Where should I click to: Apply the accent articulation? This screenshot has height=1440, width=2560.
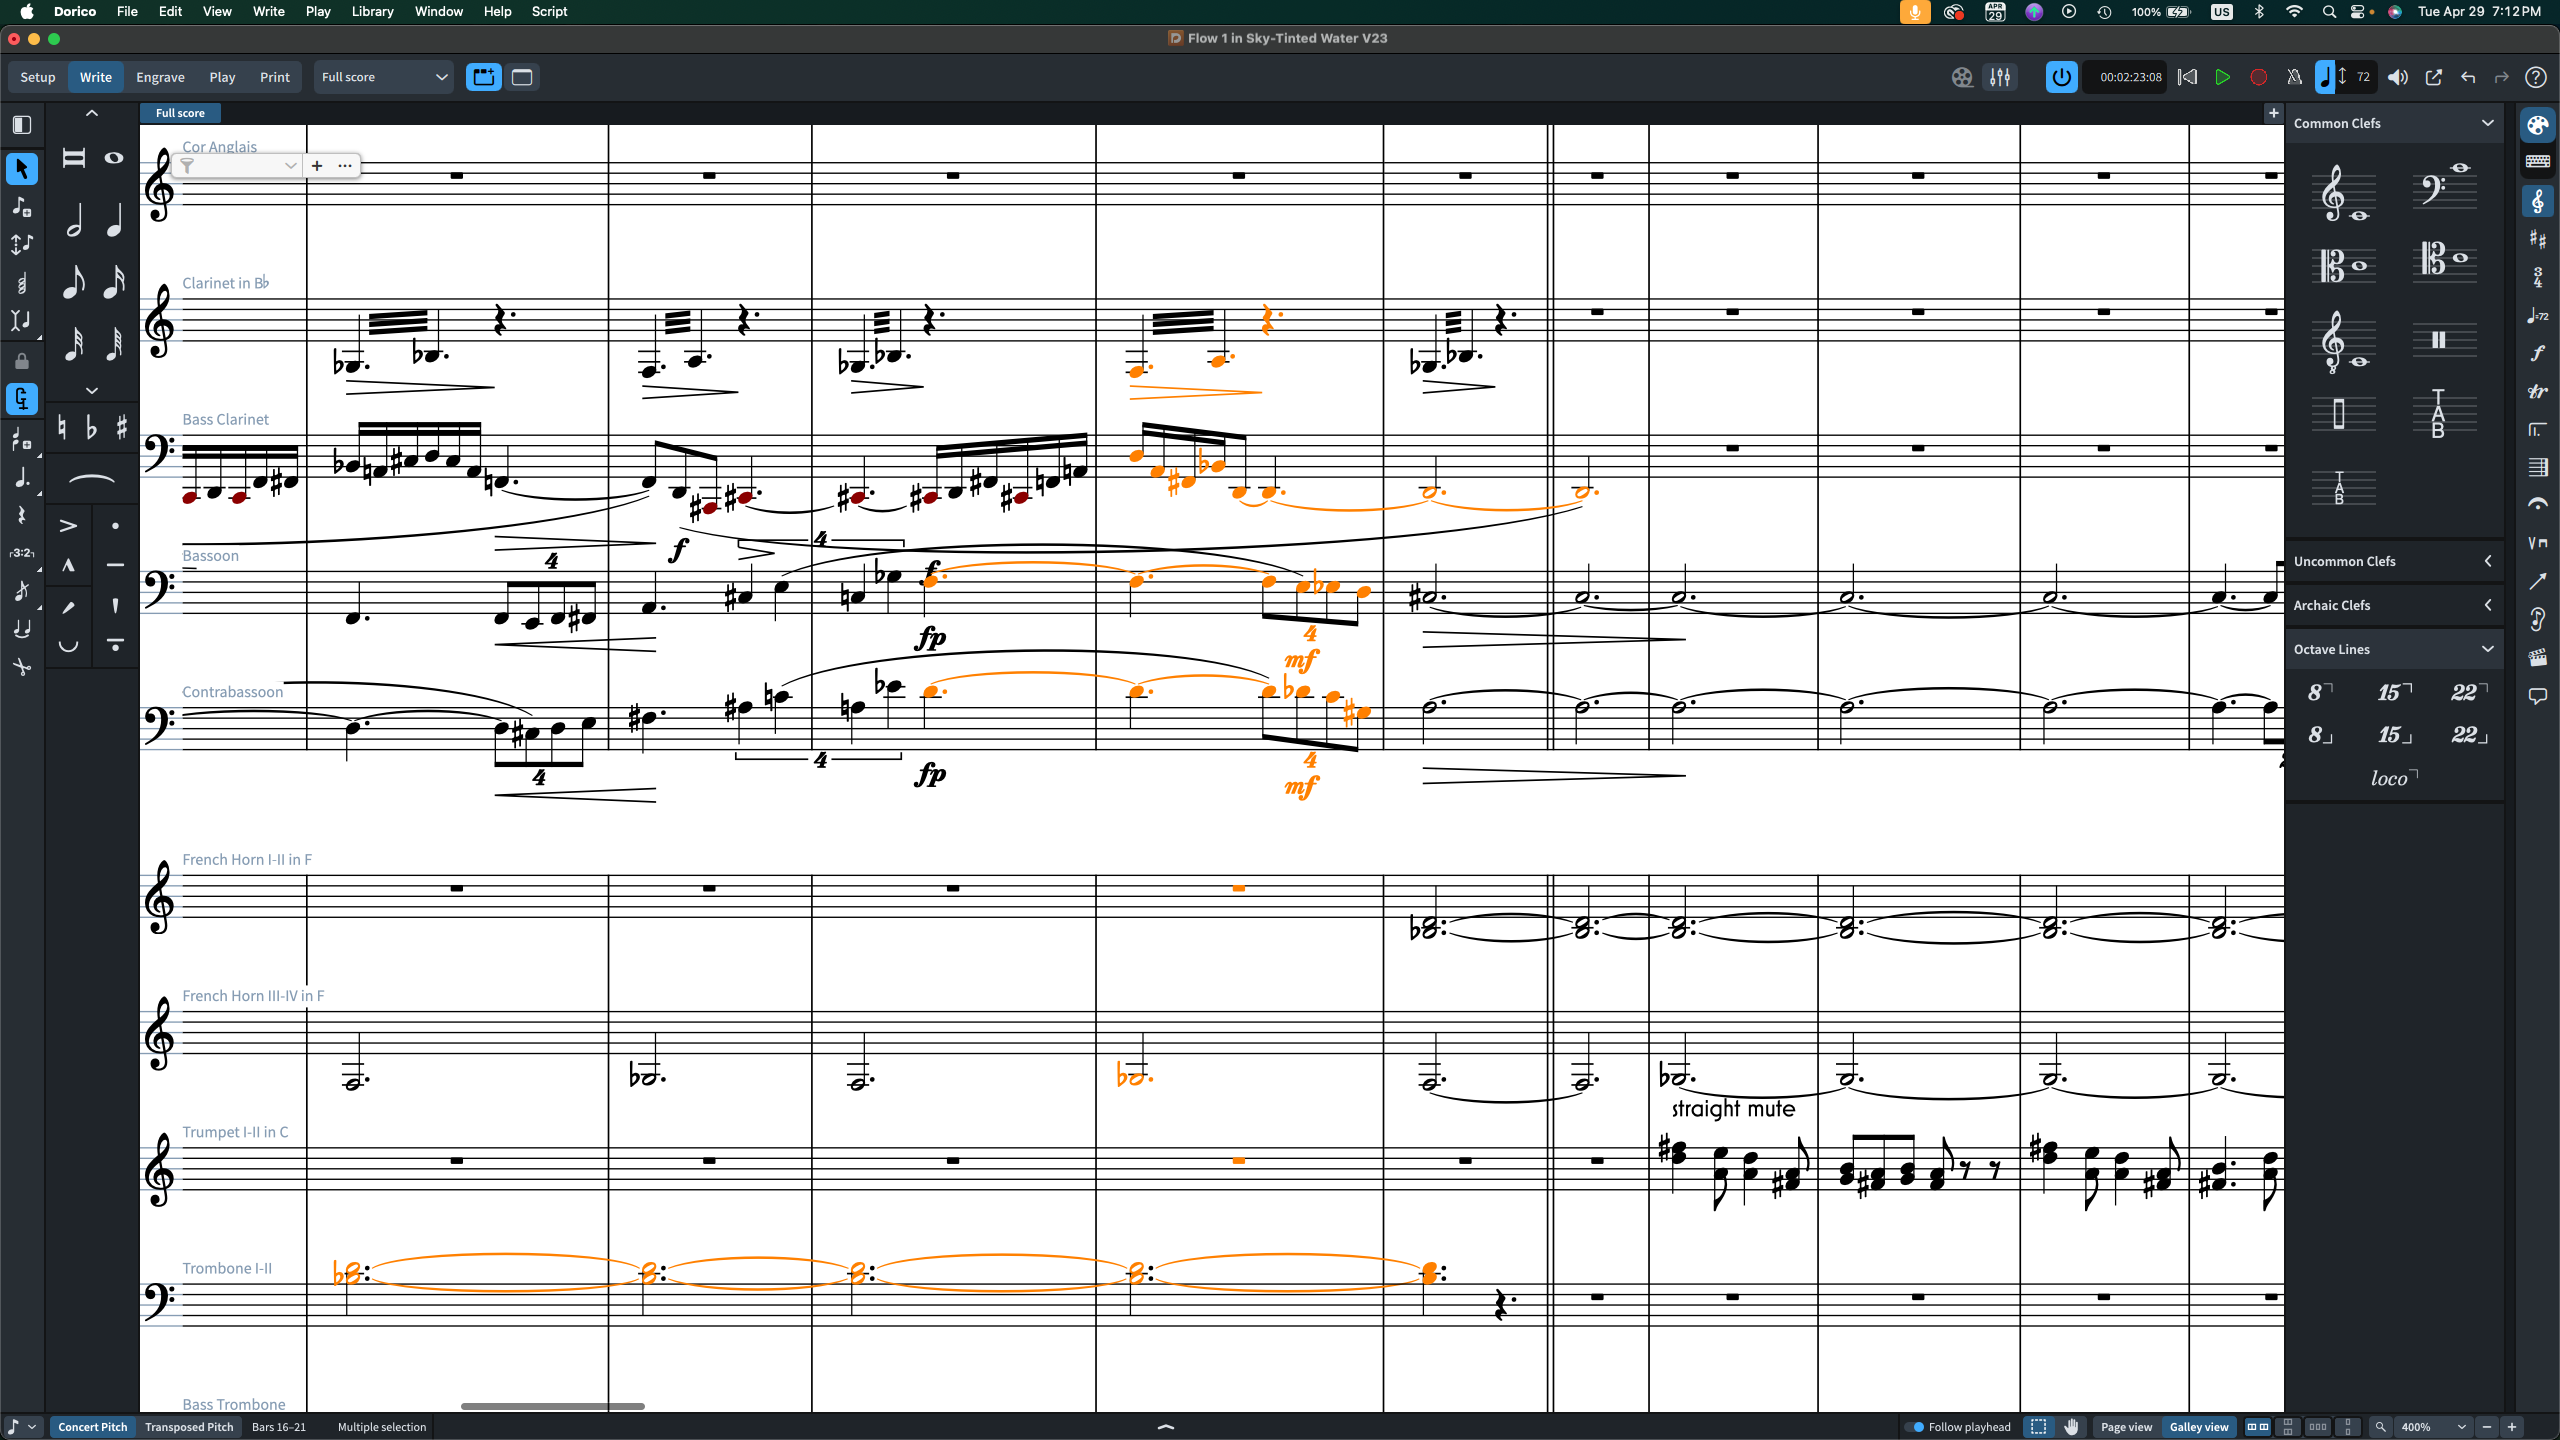point(68,526)
